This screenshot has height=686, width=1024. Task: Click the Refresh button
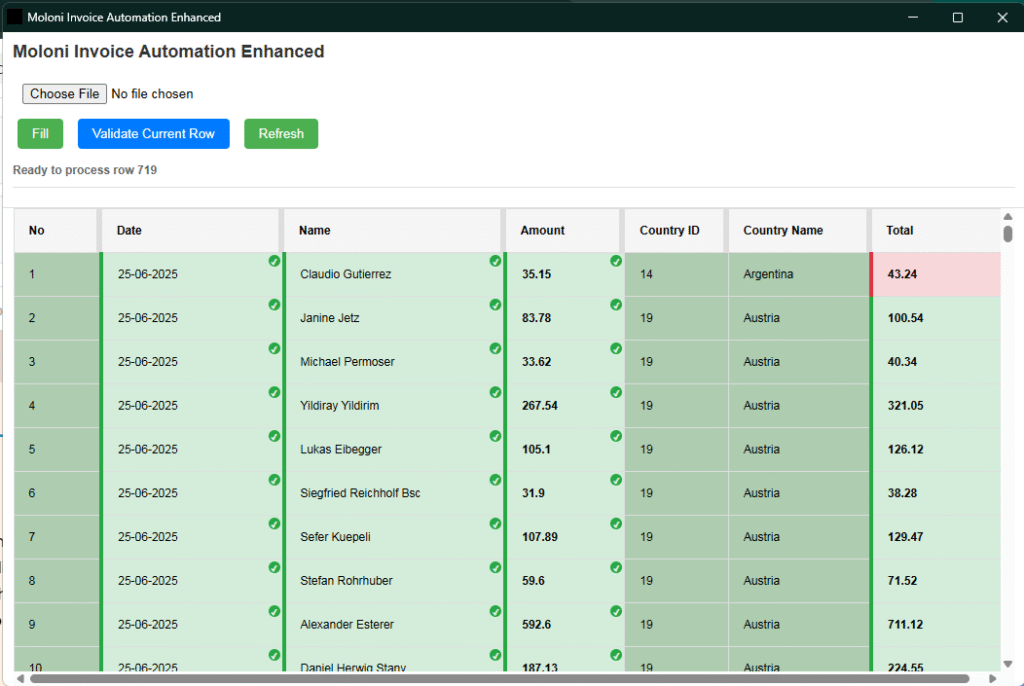[281, 133]
